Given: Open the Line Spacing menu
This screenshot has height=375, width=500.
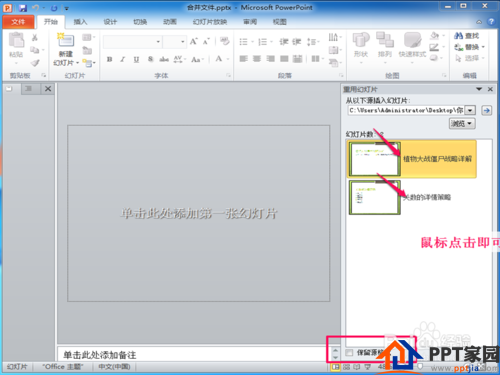Looking at the screenshot, I should click(313, 42).
